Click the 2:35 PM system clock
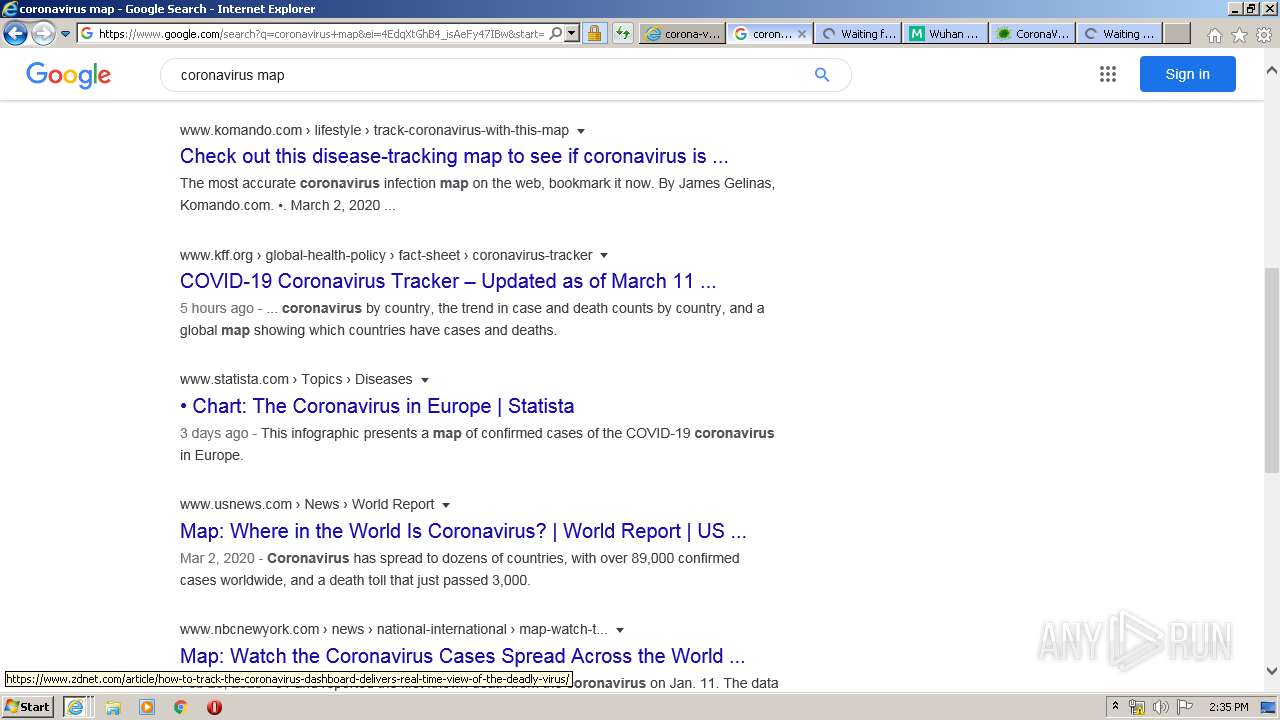The width and height of the screenshot is (1280, 720). (x=1229, y=707)
